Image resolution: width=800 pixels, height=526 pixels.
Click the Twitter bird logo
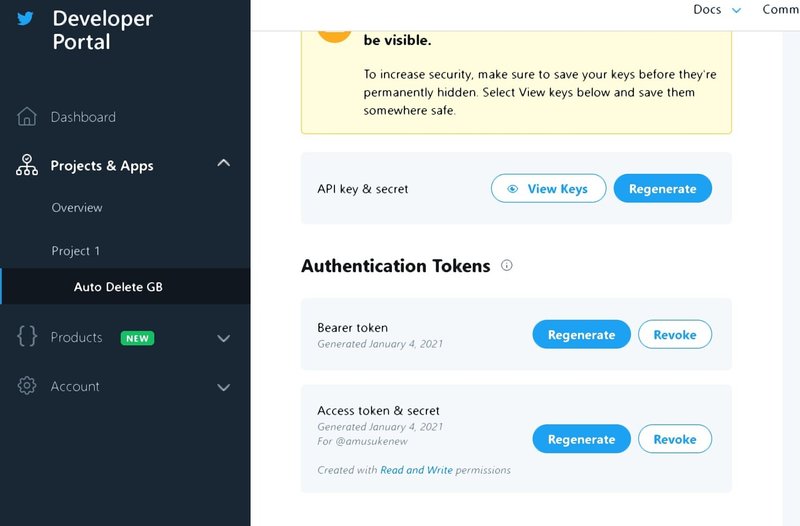pos(26,18)
